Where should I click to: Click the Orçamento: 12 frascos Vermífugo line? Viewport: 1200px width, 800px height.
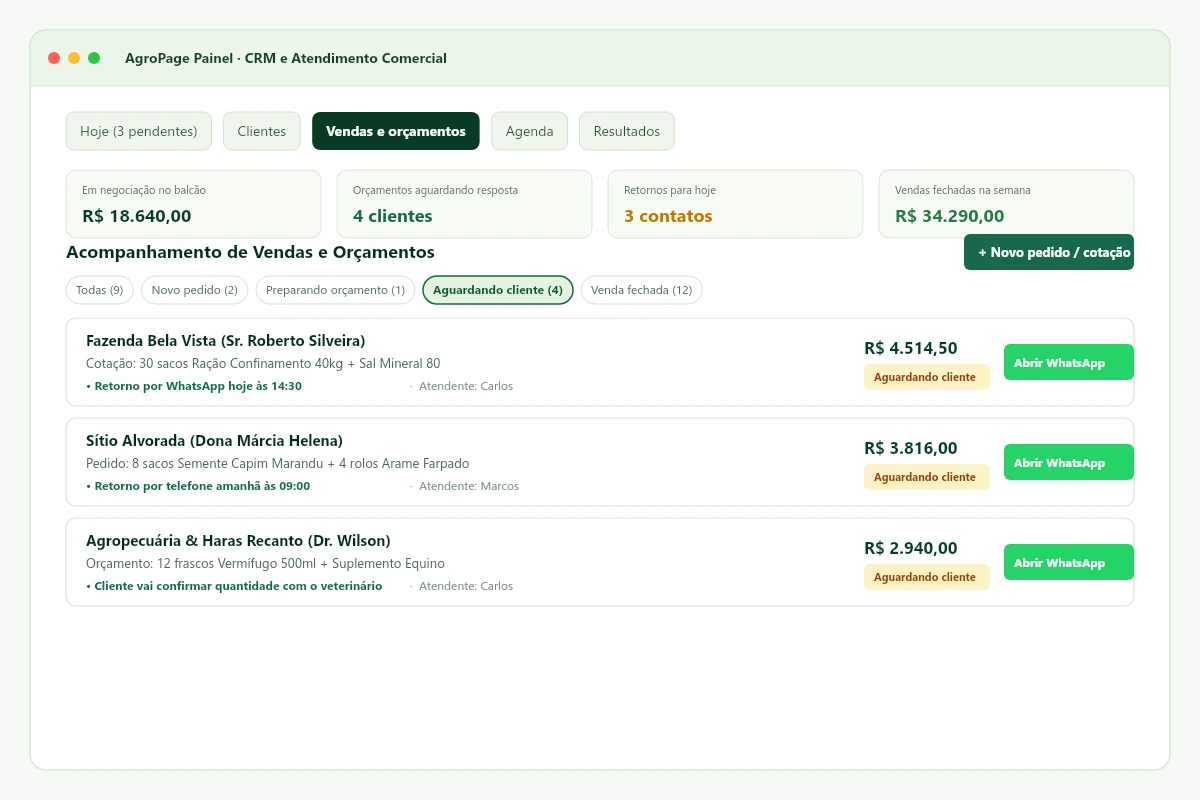[x=266, y=564]
